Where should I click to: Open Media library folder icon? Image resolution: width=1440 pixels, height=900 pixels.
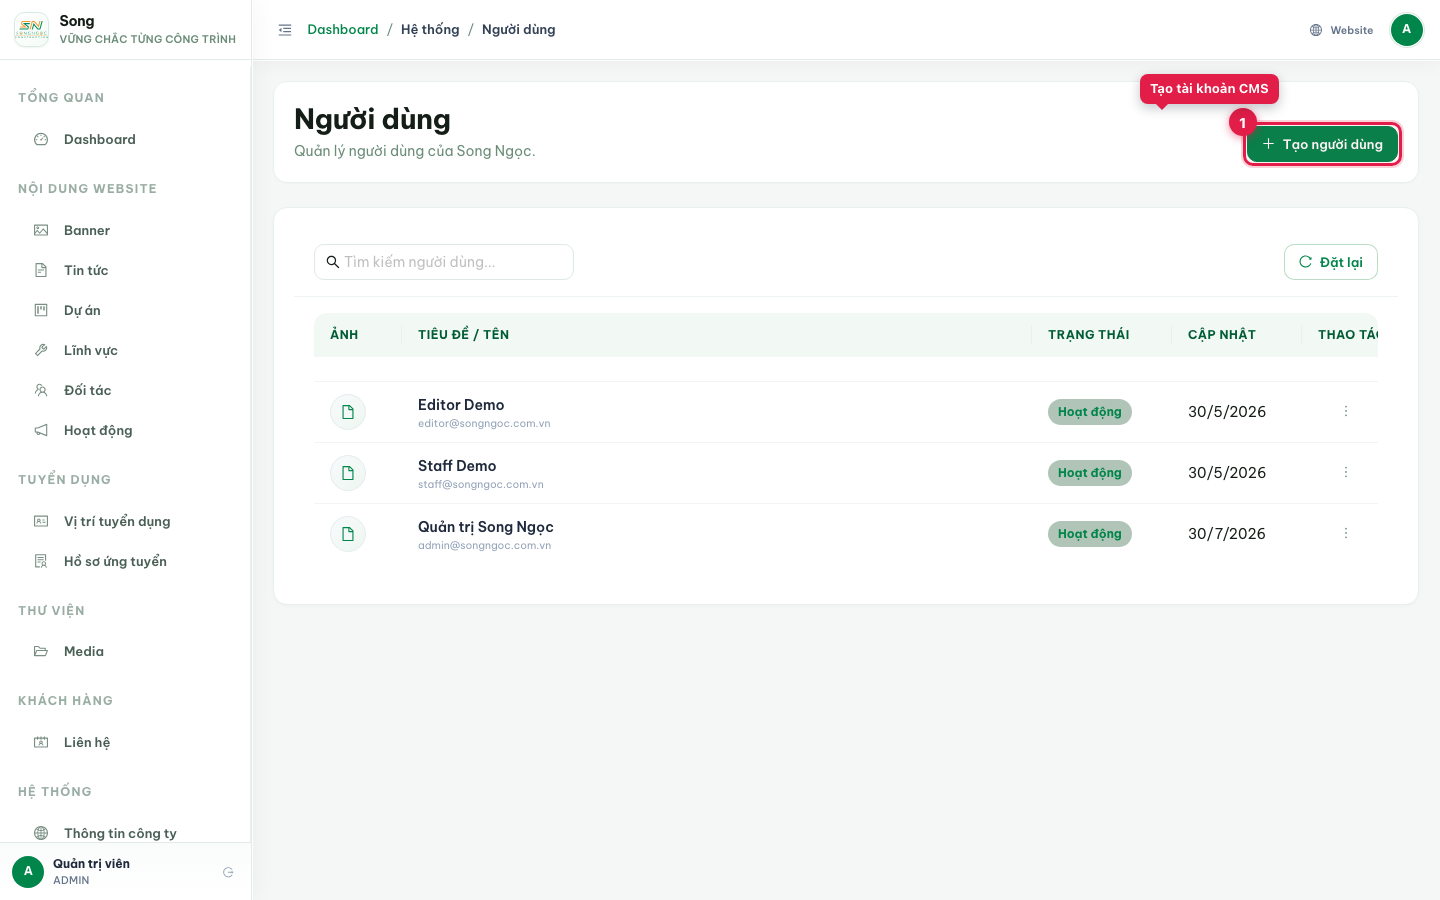(x=41, y=651)
